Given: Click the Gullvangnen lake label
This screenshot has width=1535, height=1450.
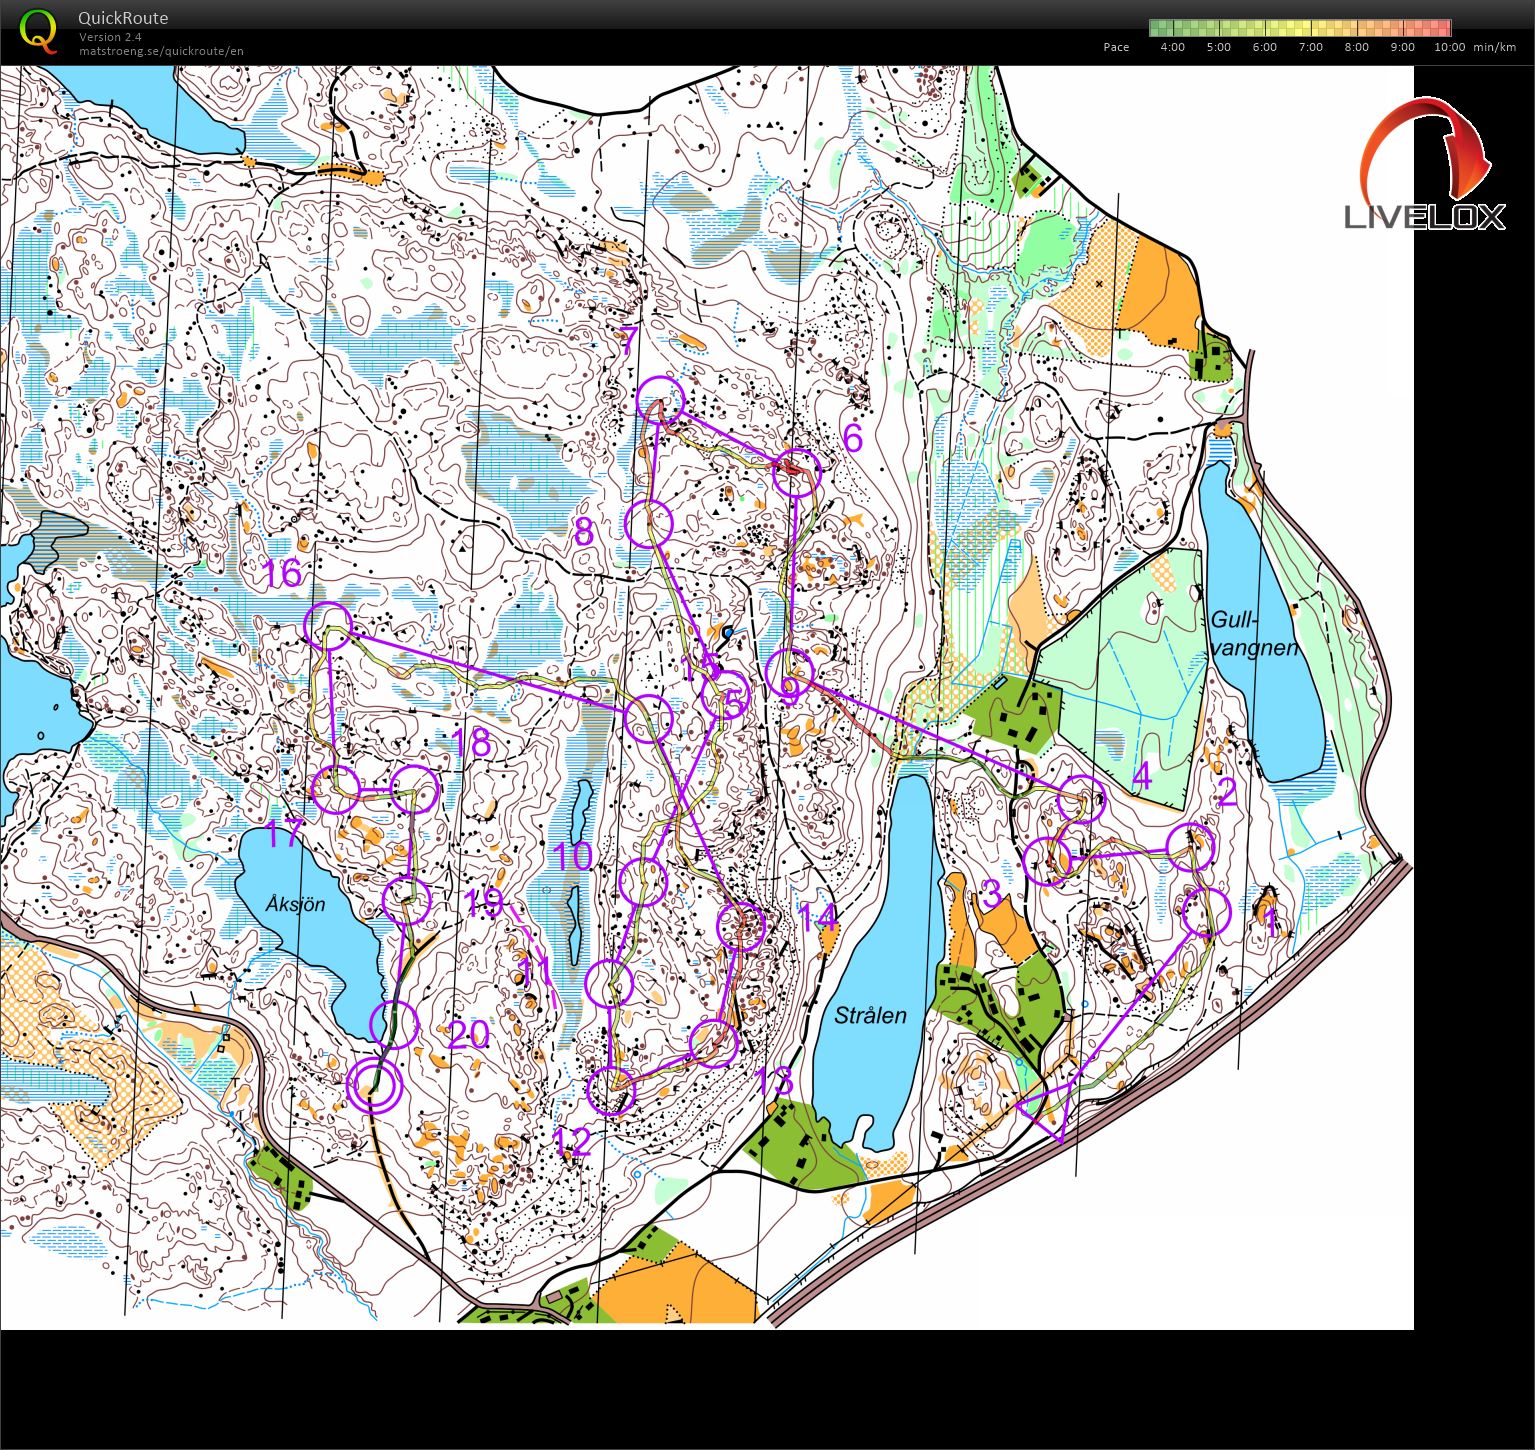Looking at the screenshot, I should click(1254, 633).
